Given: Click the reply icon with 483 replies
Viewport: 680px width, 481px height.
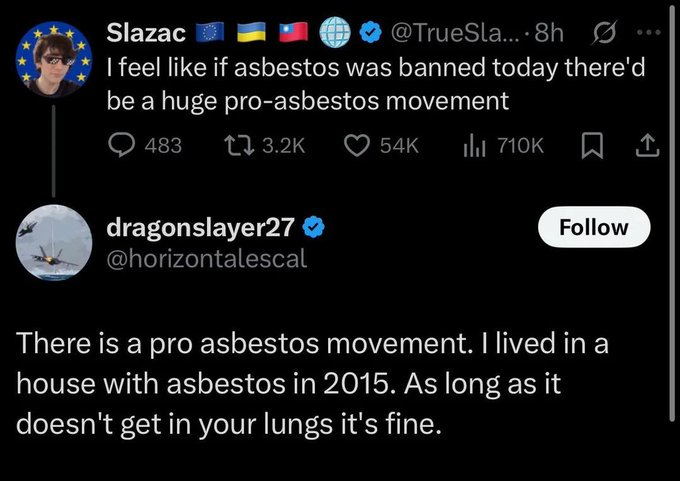Looking at the screenshot, I should pos(123,145).
